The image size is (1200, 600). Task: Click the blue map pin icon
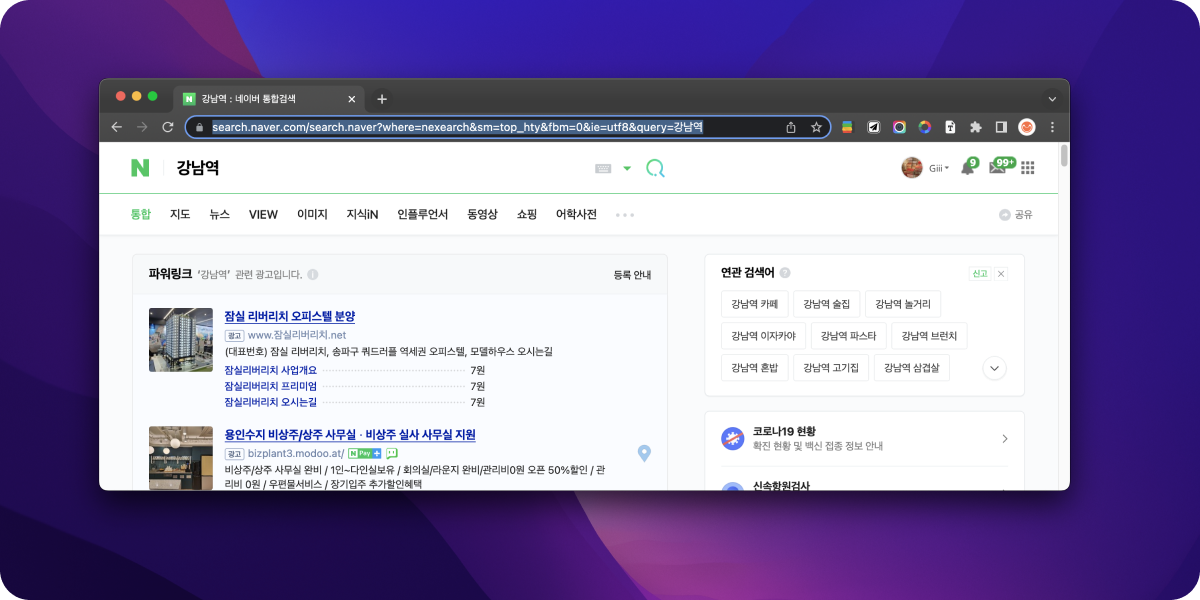[645, 454]
